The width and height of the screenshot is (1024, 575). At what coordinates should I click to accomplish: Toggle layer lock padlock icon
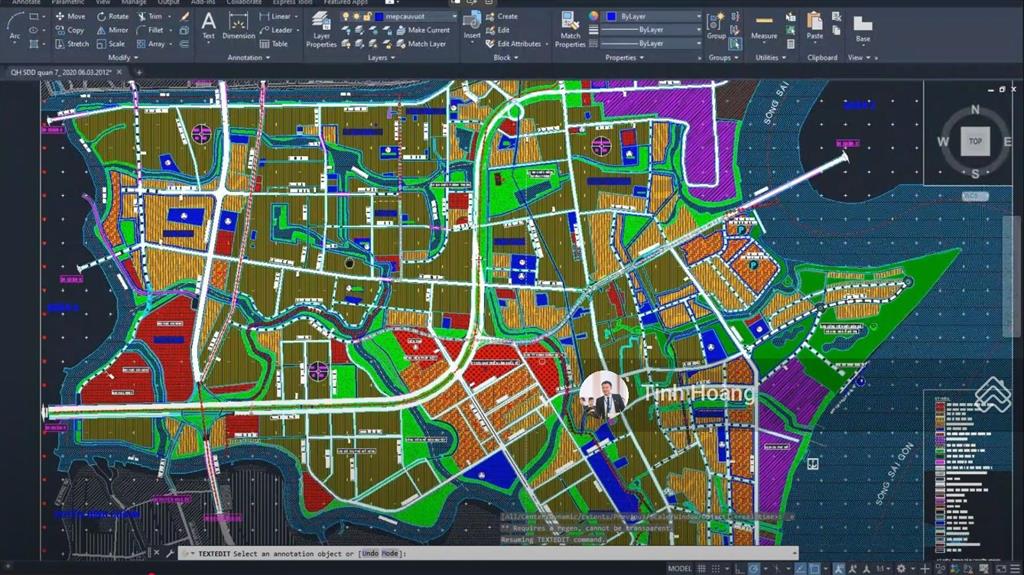tap(368, 16)
